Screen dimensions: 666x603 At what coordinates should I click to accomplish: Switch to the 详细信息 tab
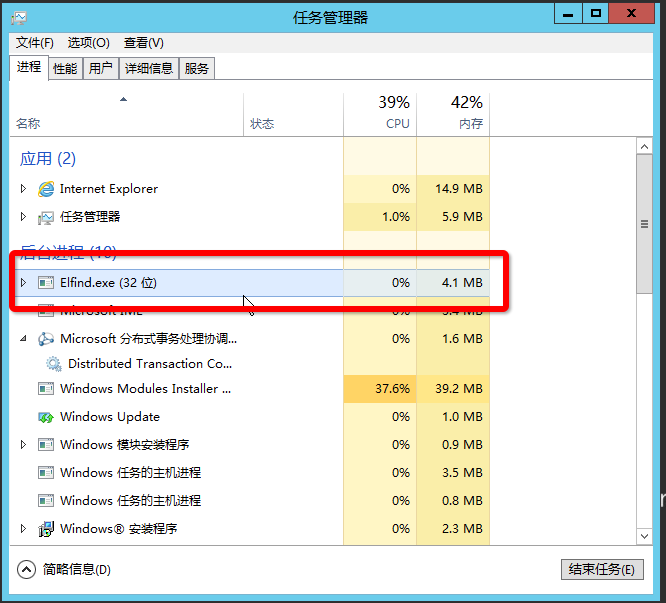149,68
